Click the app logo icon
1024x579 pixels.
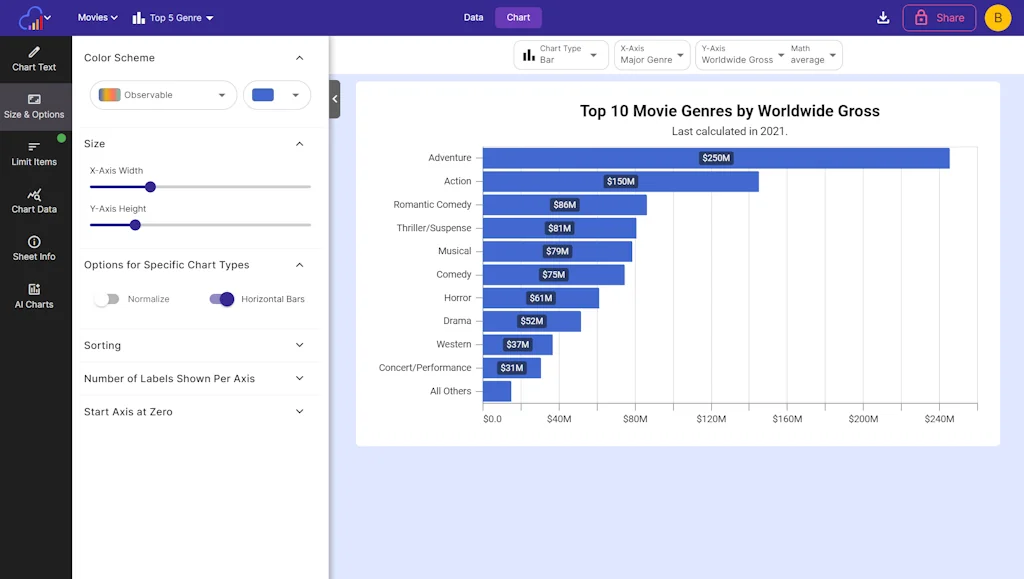pos(34,18)
